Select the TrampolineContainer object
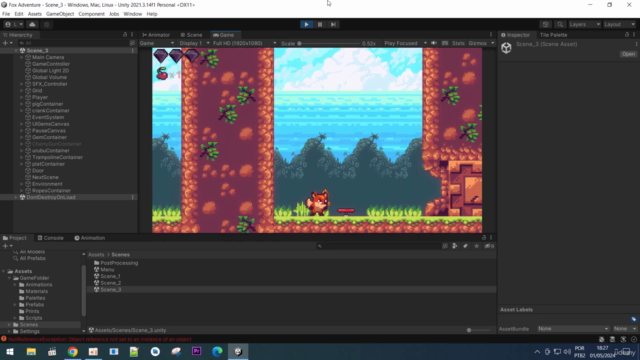Viewport: 640px width, 360px height. point(57,158)
